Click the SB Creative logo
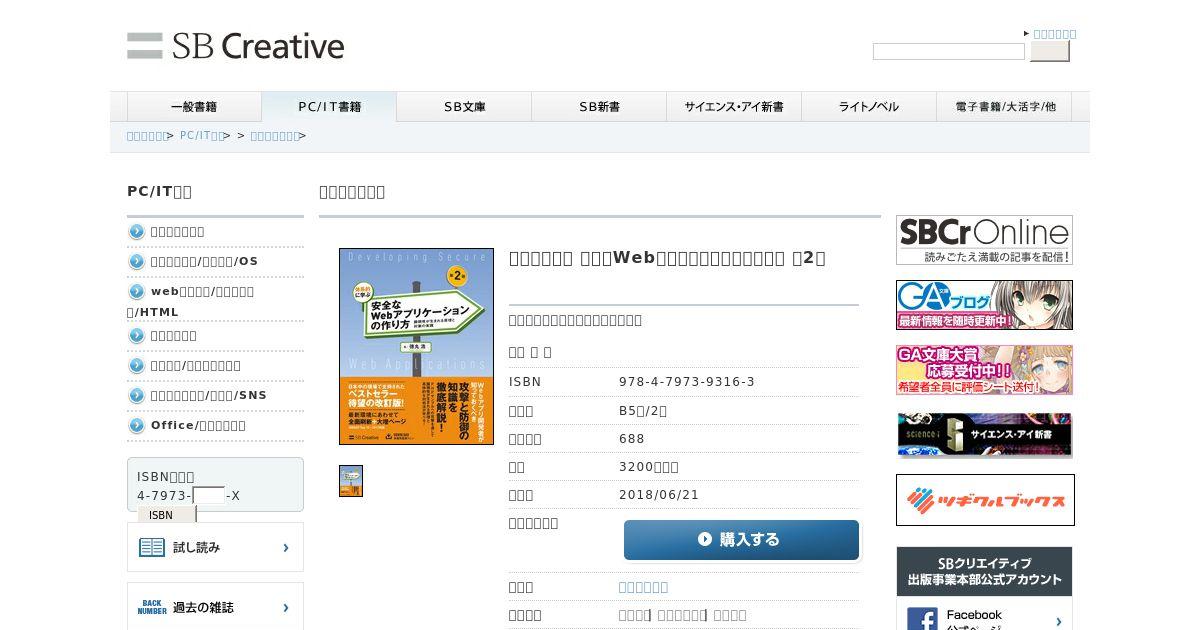Screen dimensions: 1200x630 point(235,46)
